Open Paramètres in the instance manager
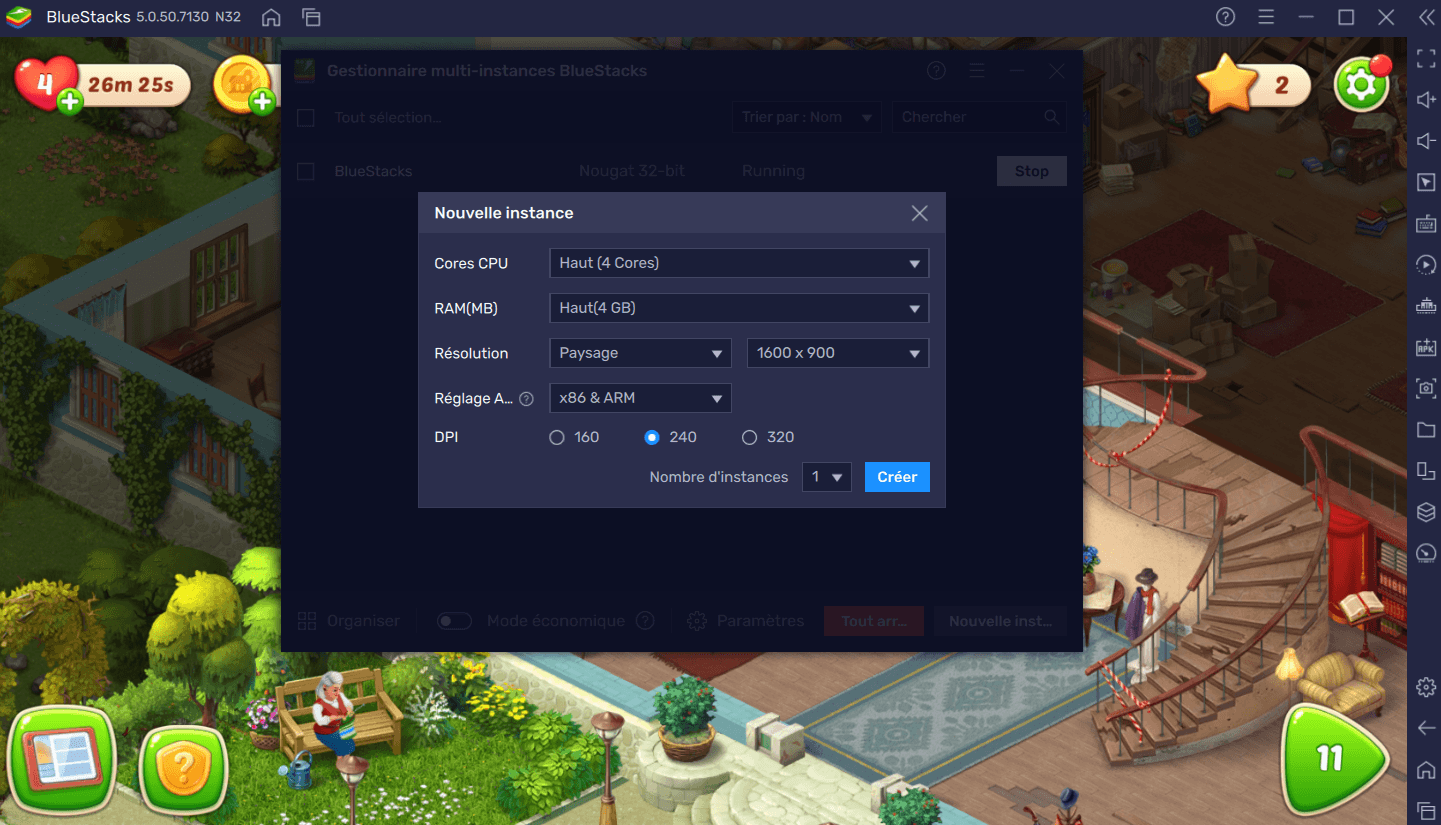The image size is (1441, 825). pos(746,621)
